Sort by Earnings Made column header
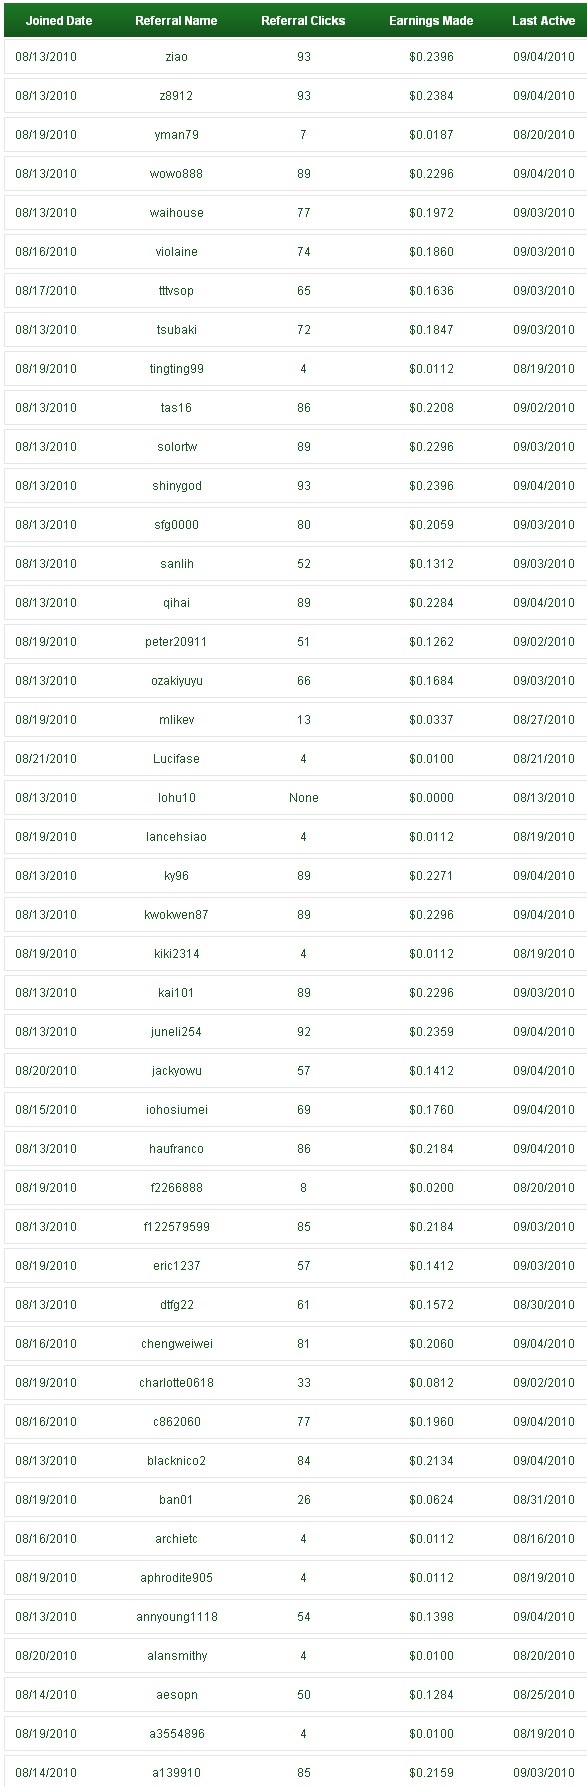Image resolution: width=587 pixels, height=1787 pixels. 431,20
